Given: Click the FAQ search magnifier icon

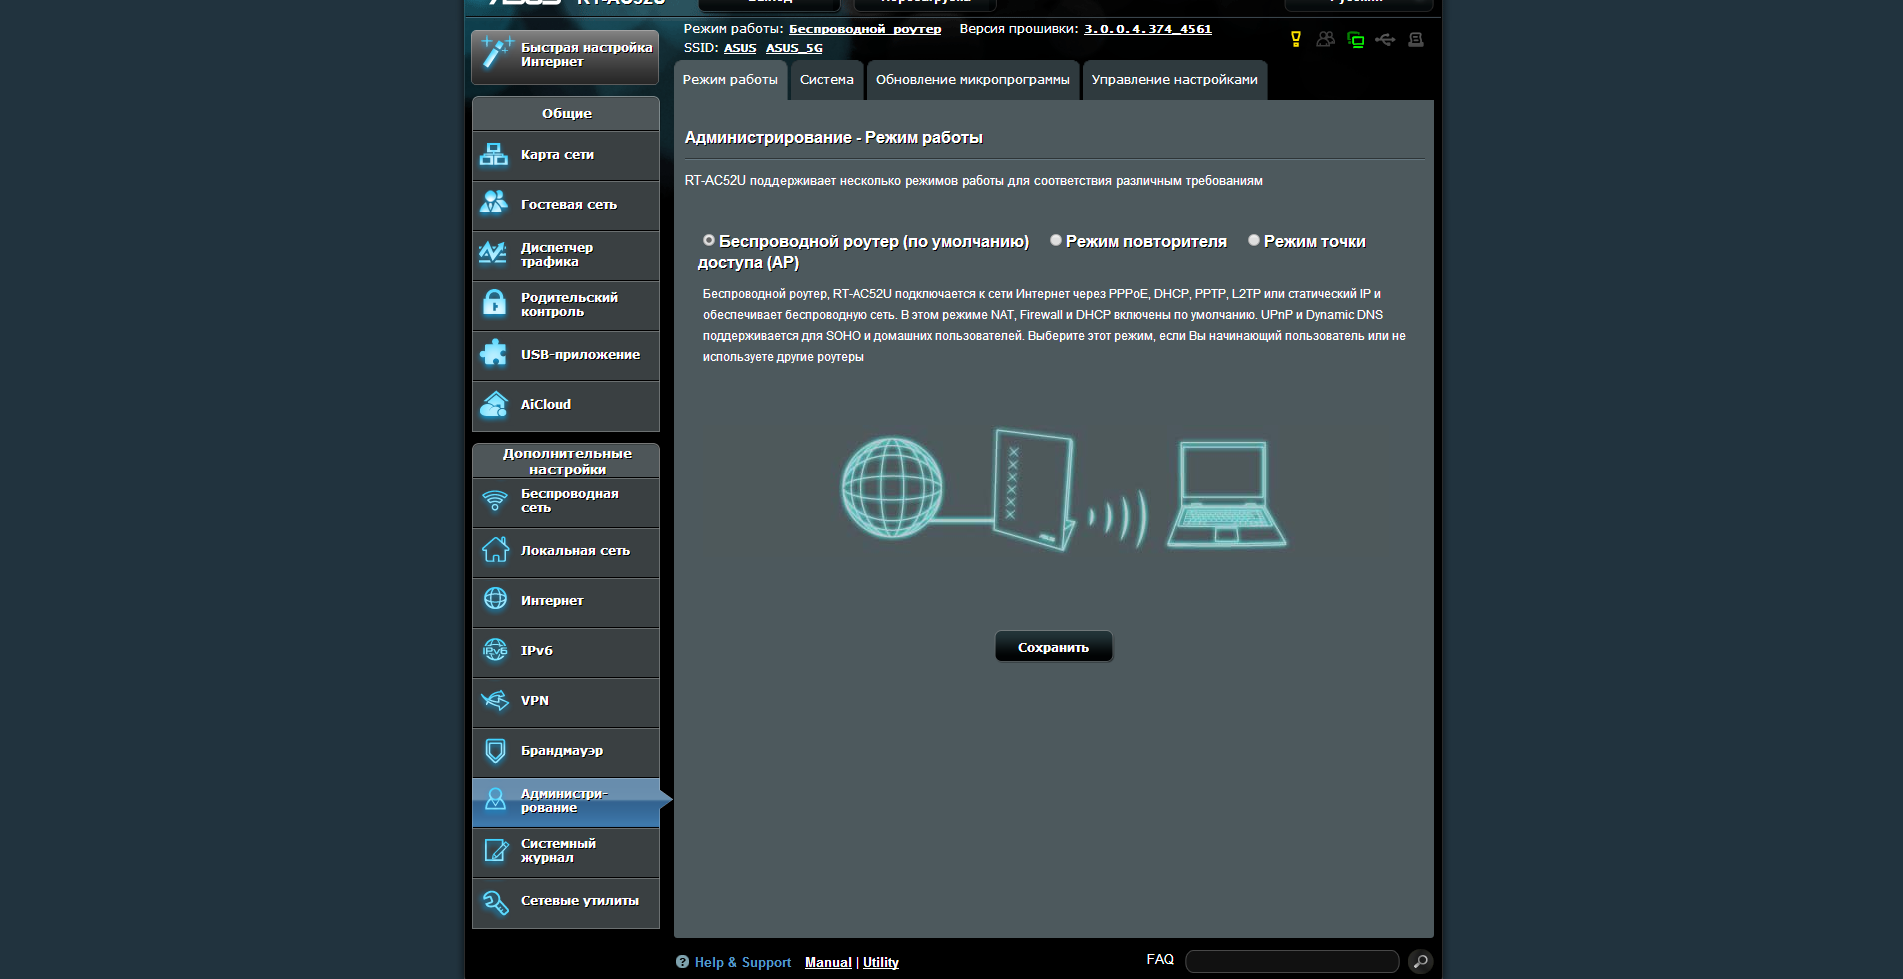Looking at the screenshot, I should click(x=1419, y=961).
